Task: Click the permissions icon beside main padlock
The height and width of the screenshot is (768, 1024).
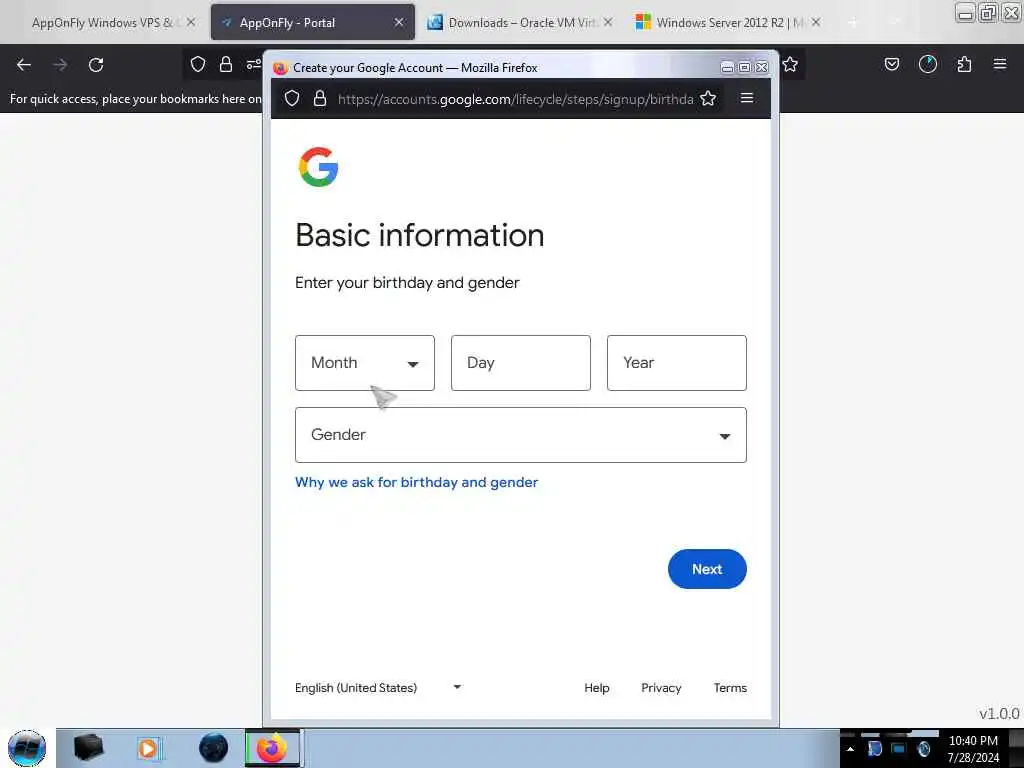Action: pyautogui.click(x=253, y=64)
